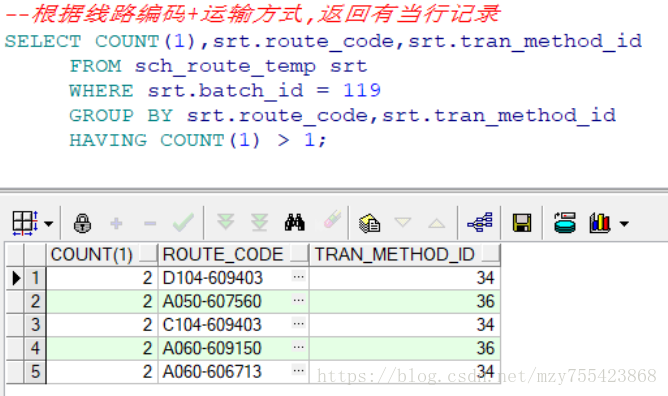Click TRAN_METHOD_ID value 34 in row 1

pyautogui.click(x=405, y=278)
